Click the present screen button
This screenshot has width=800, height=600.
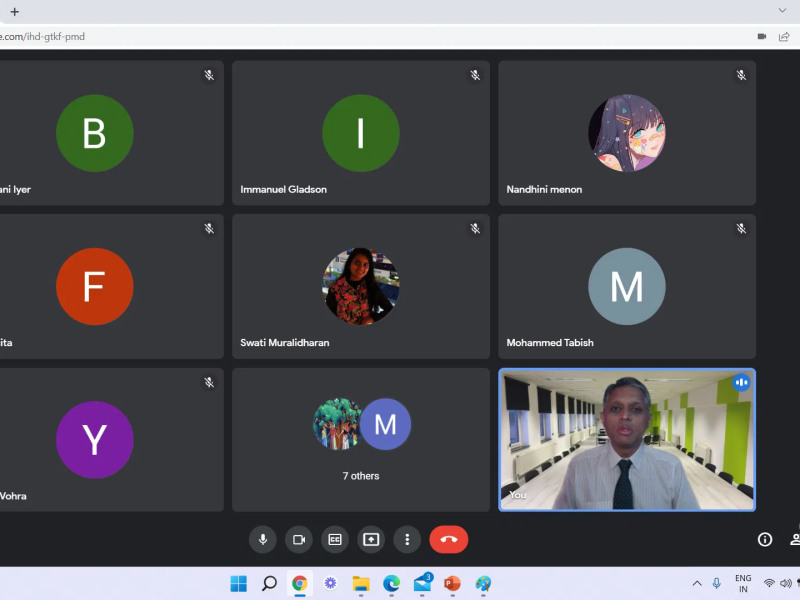371,539
